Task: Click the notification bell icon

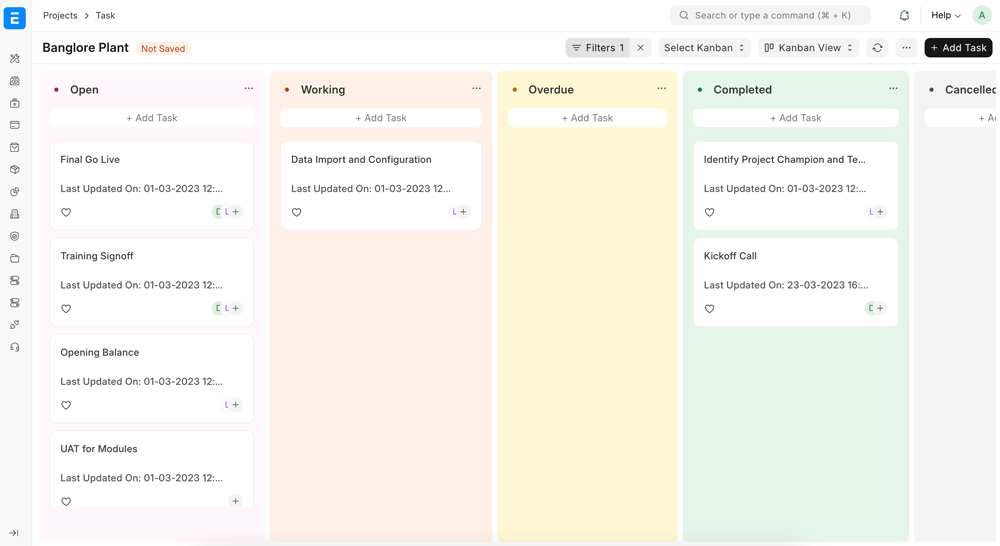Action: [904, 15]
